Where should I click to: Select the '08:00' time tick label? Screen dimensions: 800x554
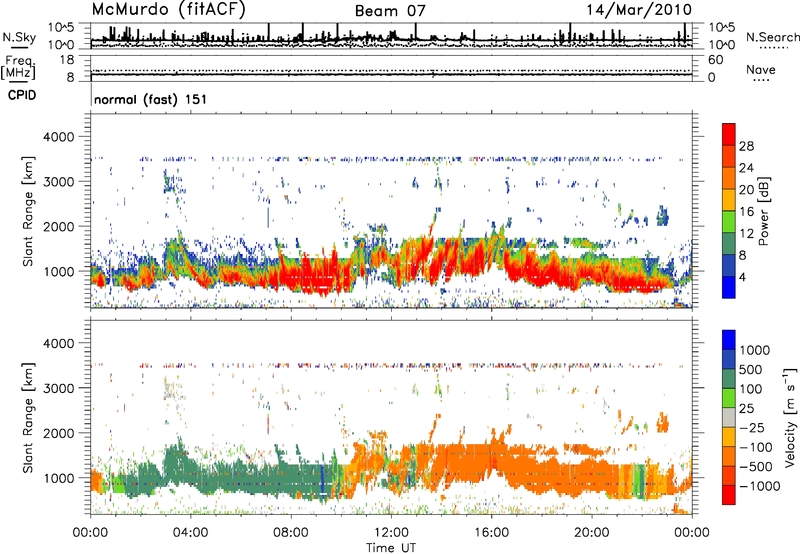tap(291, 533)
